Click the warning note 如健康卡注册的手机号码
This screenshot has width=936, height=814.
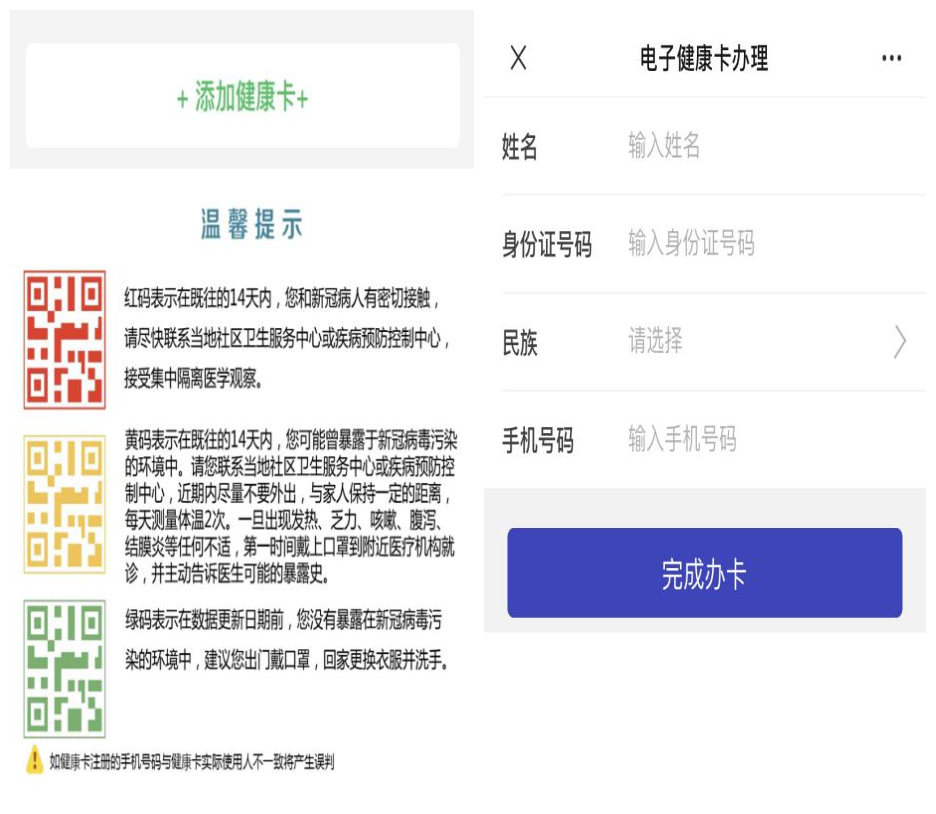(x=192, y=761)
